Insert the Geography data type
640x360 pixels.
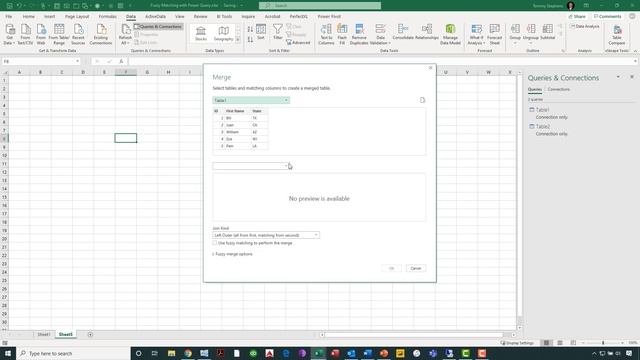tap(223, 33)
